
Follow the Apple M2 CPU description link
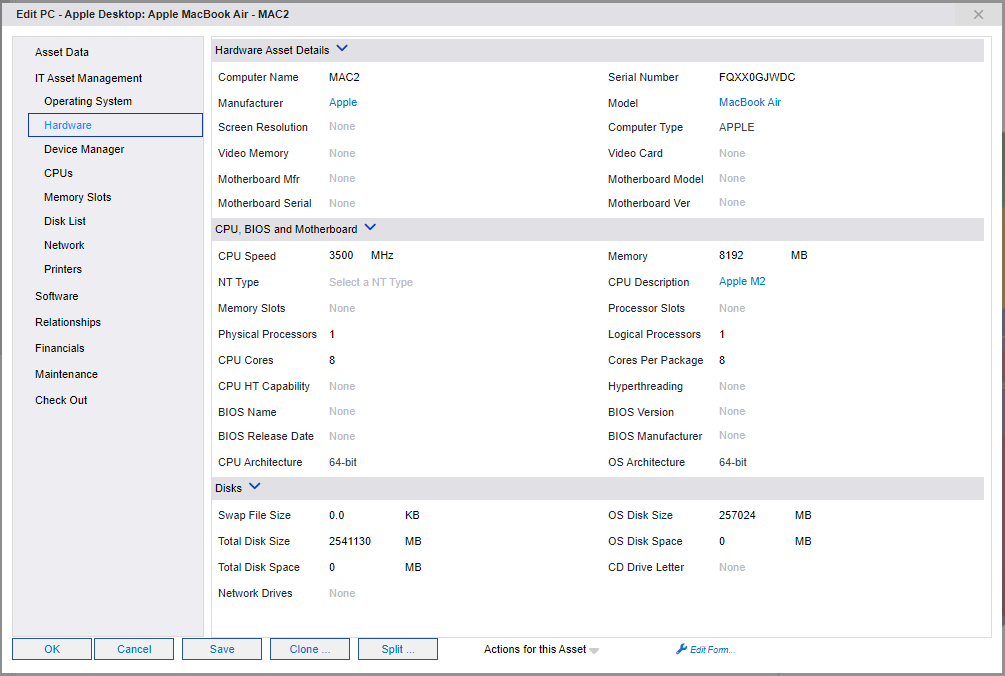742,281
